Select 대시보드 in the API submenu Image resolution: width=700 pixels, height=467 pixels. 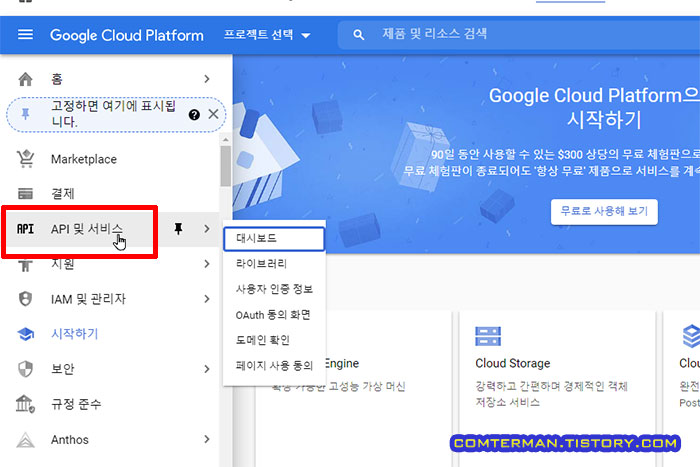274,239
